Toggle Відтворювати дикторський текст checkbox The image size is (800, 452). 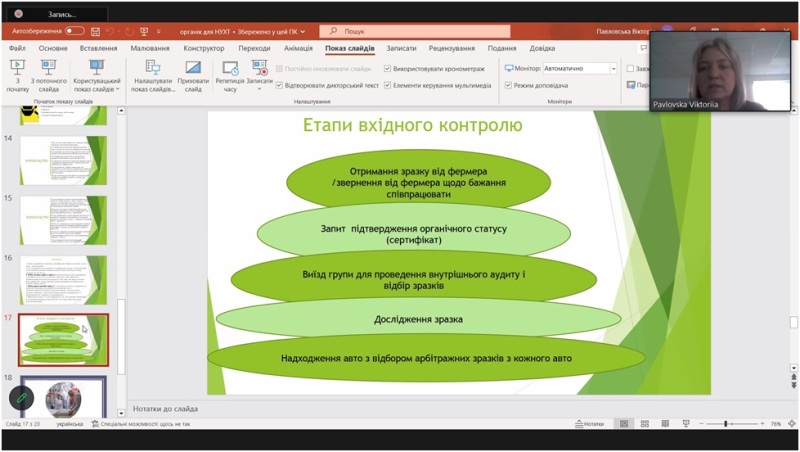tap(280, 85)
